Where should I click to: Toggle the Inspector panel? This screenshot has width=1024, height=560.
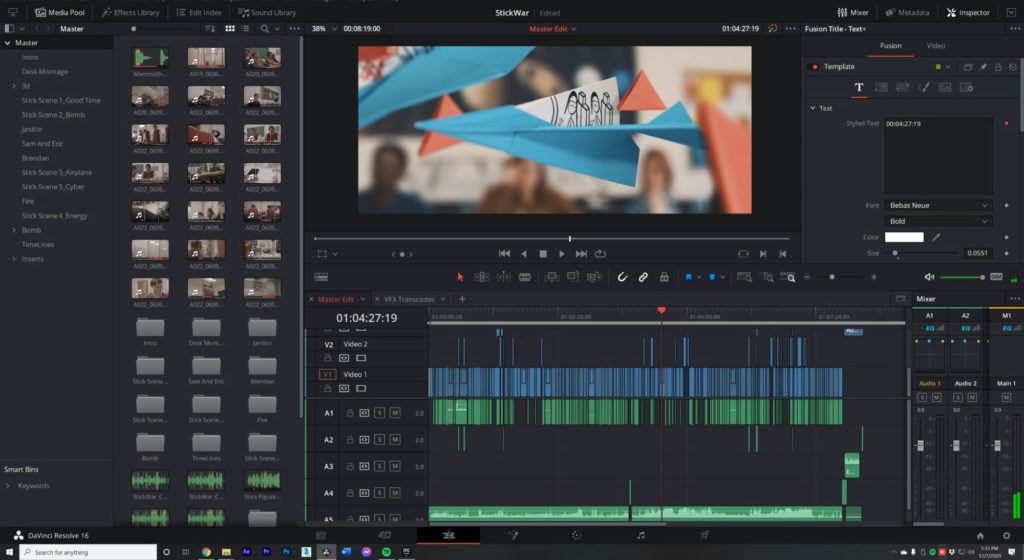click(x=968, y=12)
